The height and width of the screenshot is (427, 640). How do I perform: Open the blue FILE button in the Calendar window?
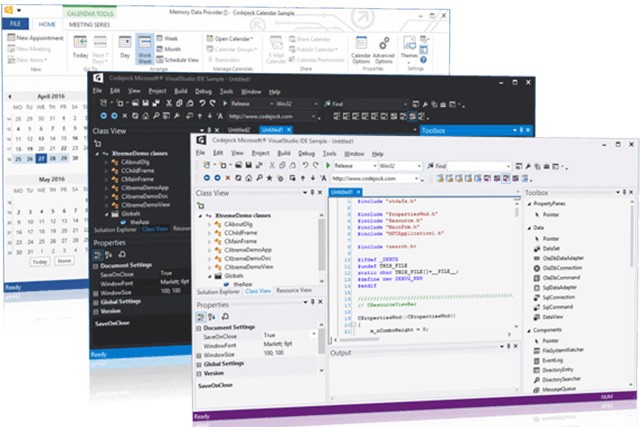16,24
